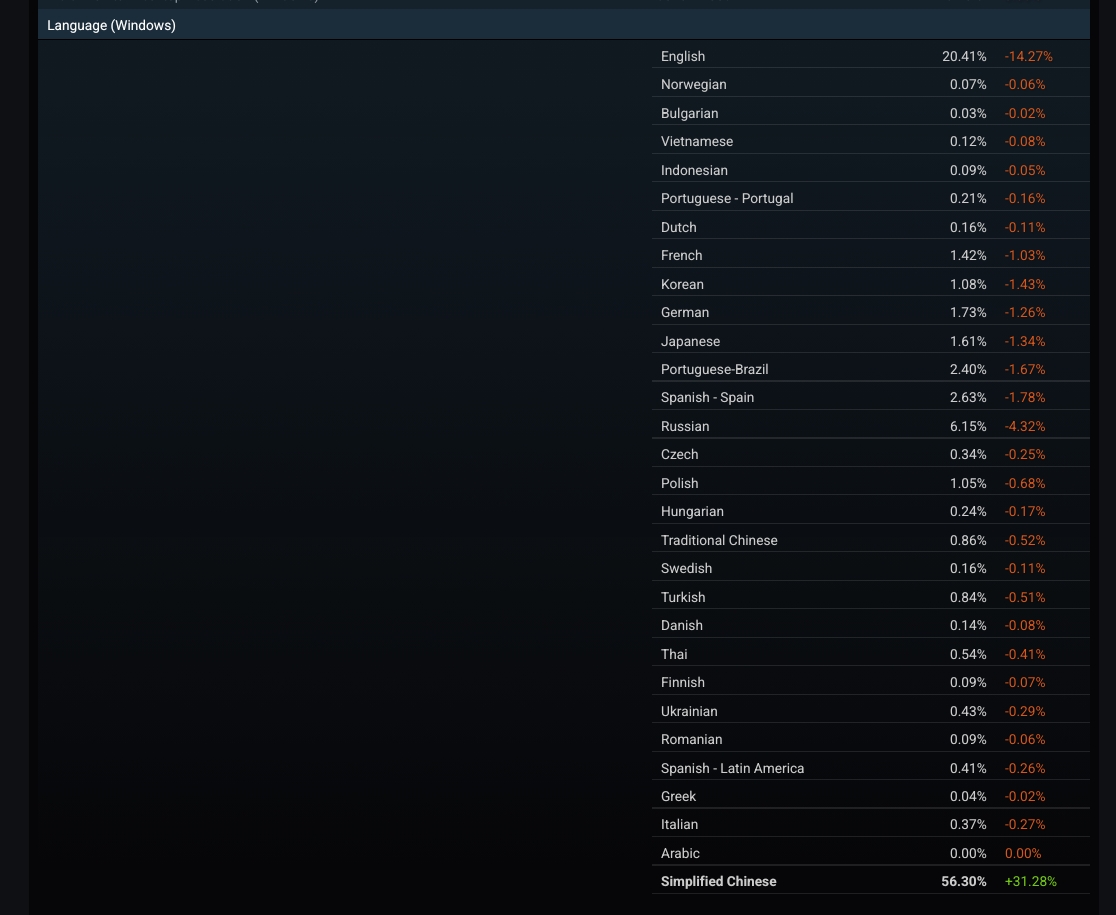This screenshot has width=1116, height=915.
Task: Click the Ukrainian row label
Action: (689, 711)
